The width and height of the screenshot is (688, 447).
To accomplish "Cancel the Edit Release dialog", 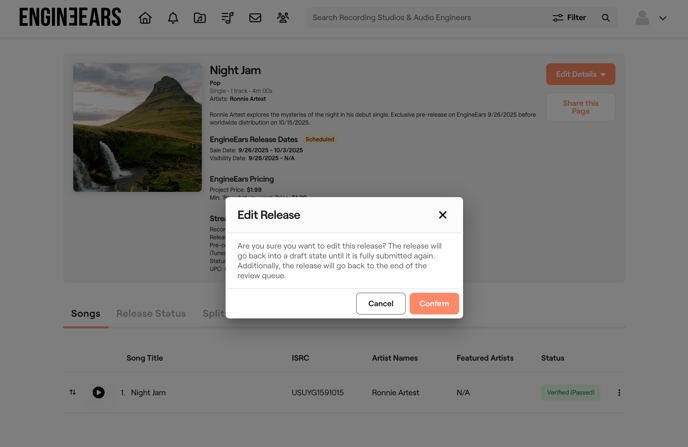I will click(x=380, y=304).
